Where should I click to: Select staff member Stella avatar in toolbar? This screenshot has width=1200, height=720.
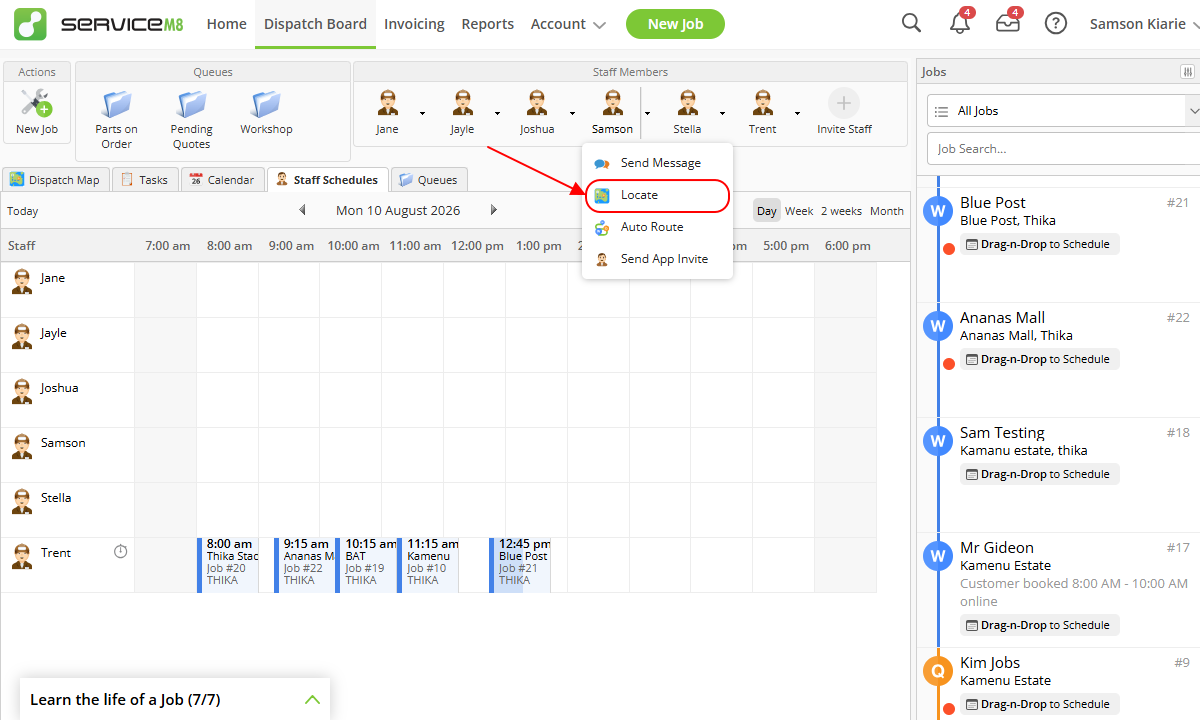coord(687,103)
